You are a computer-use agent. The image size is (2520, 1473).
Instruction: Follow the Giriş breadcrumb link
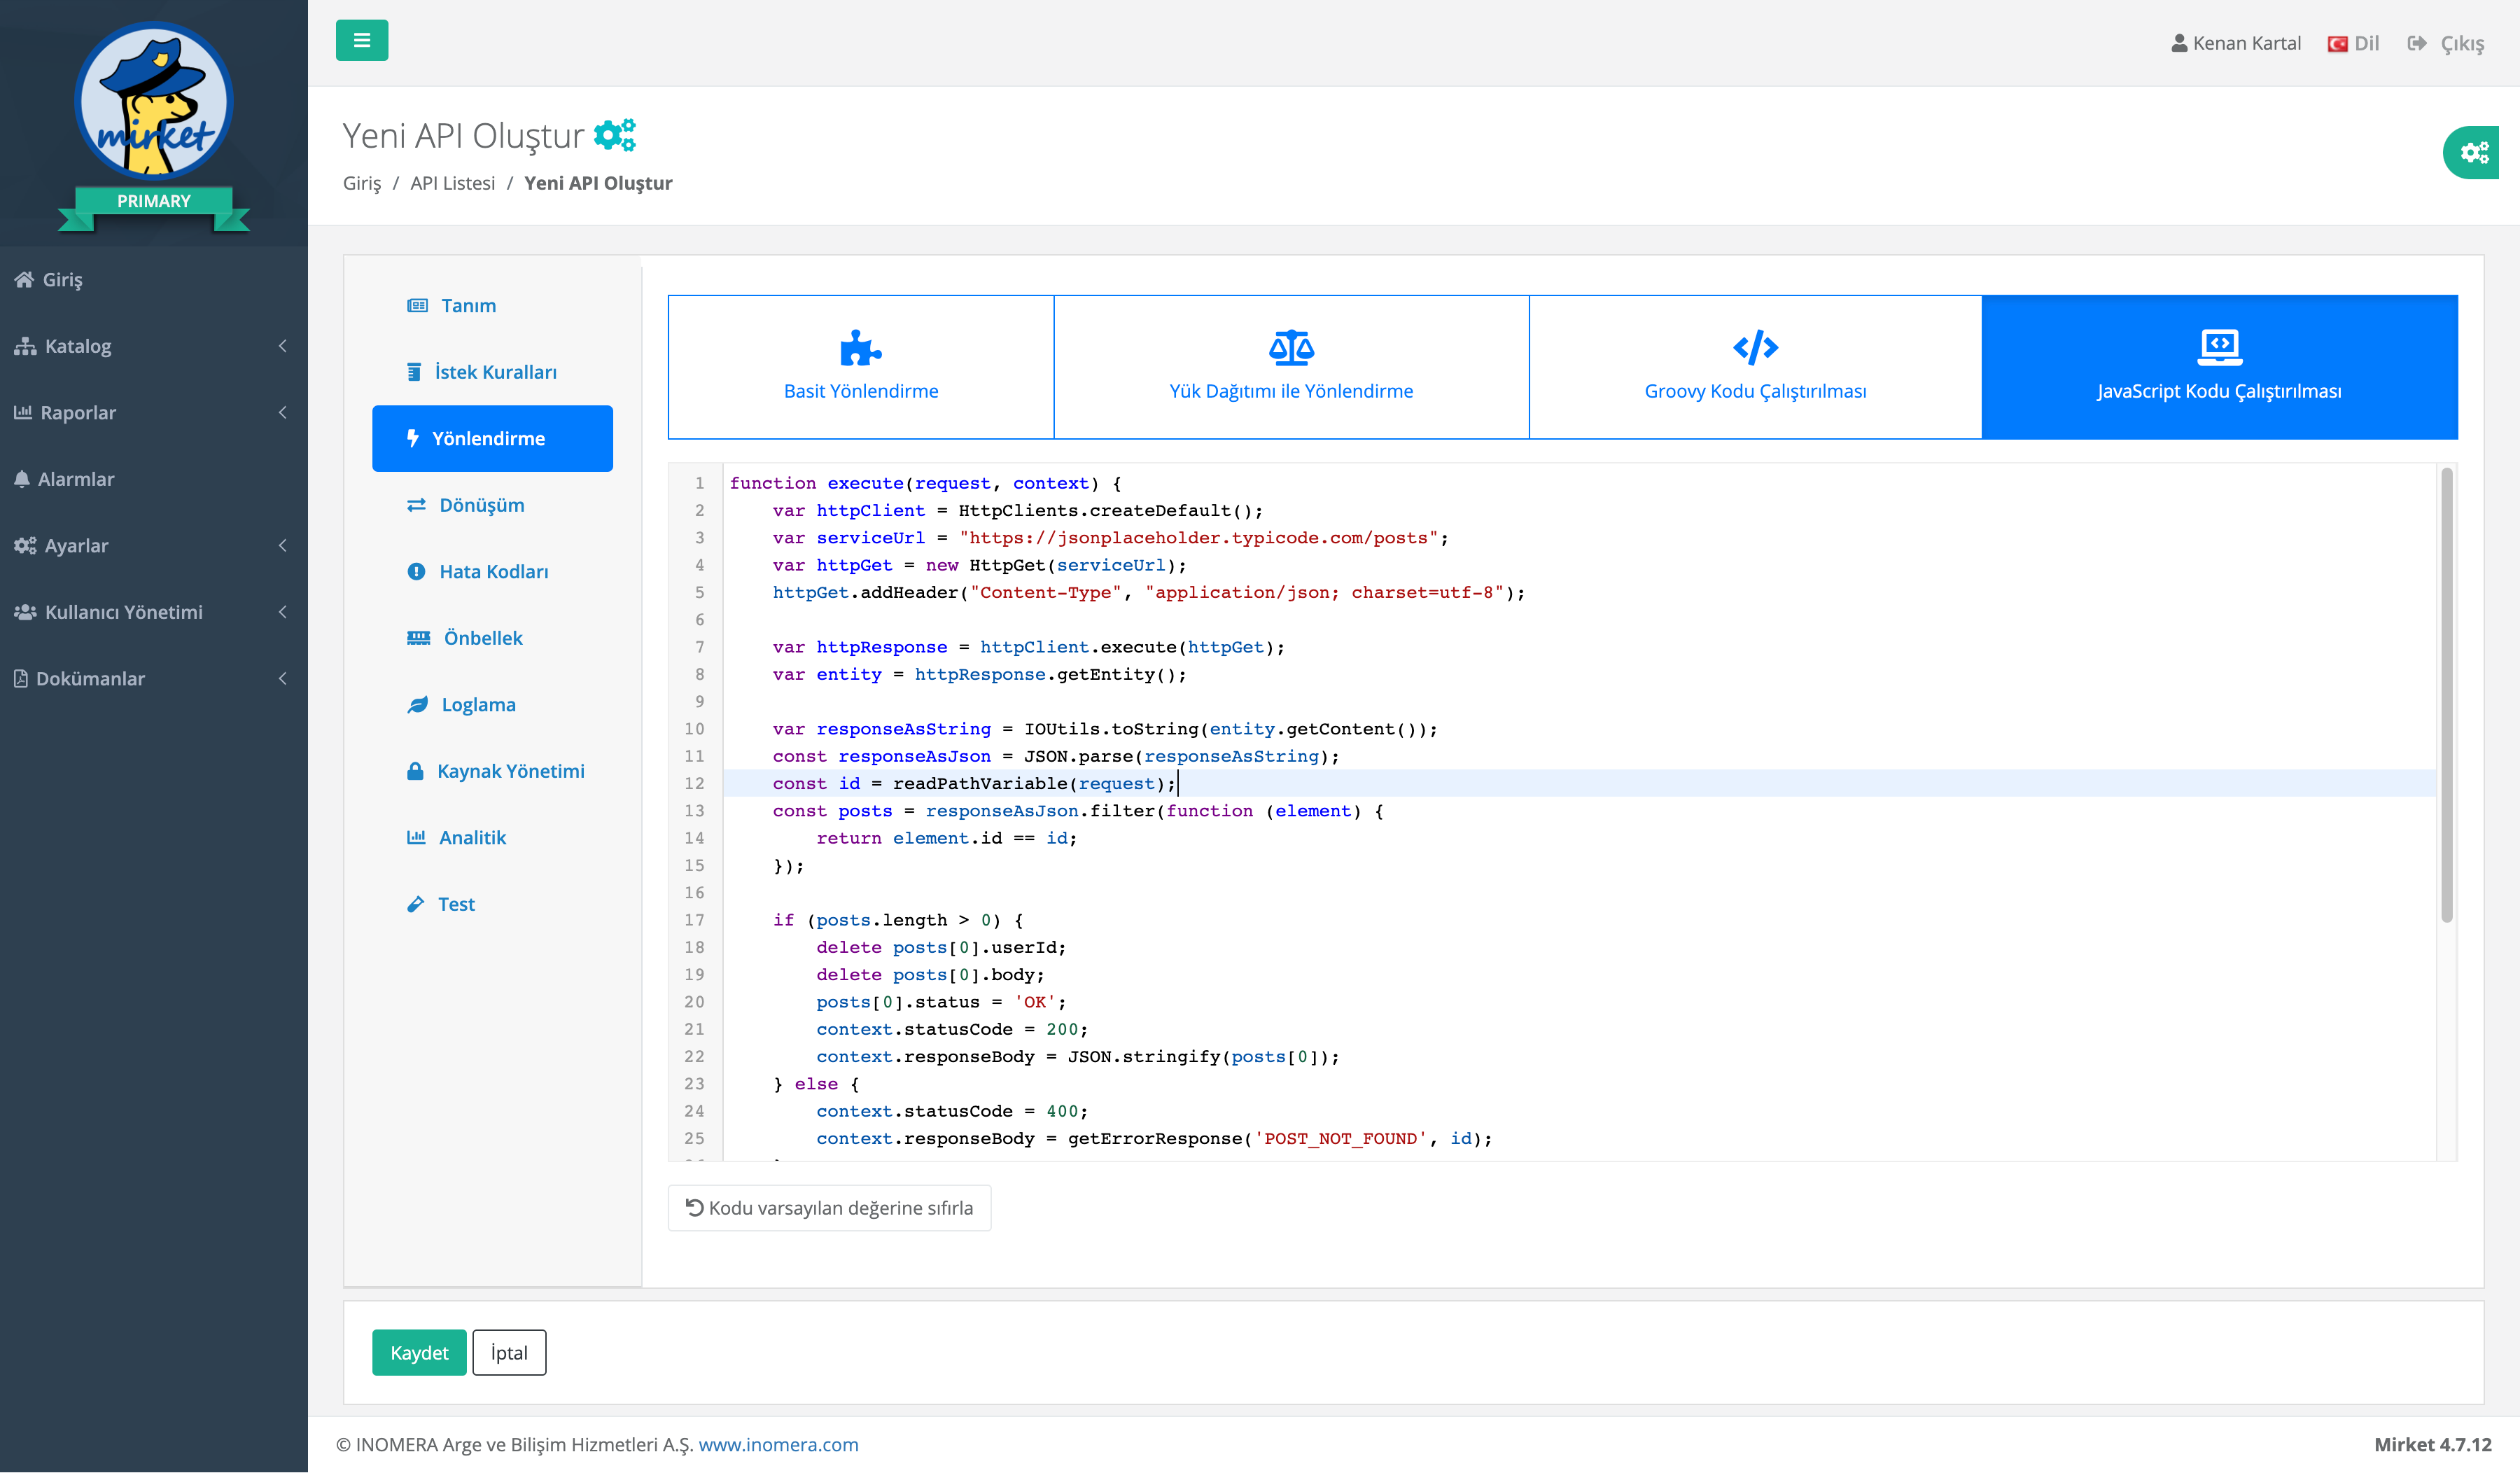[x=362, y=183]
